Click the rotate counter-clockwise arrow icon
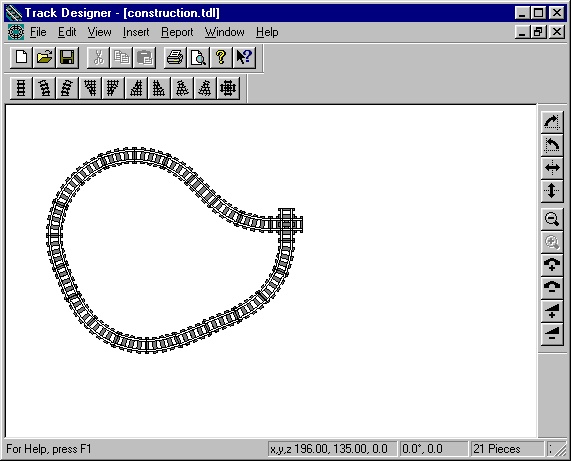This screenshot has width=571, height=461. coord(552,145)
